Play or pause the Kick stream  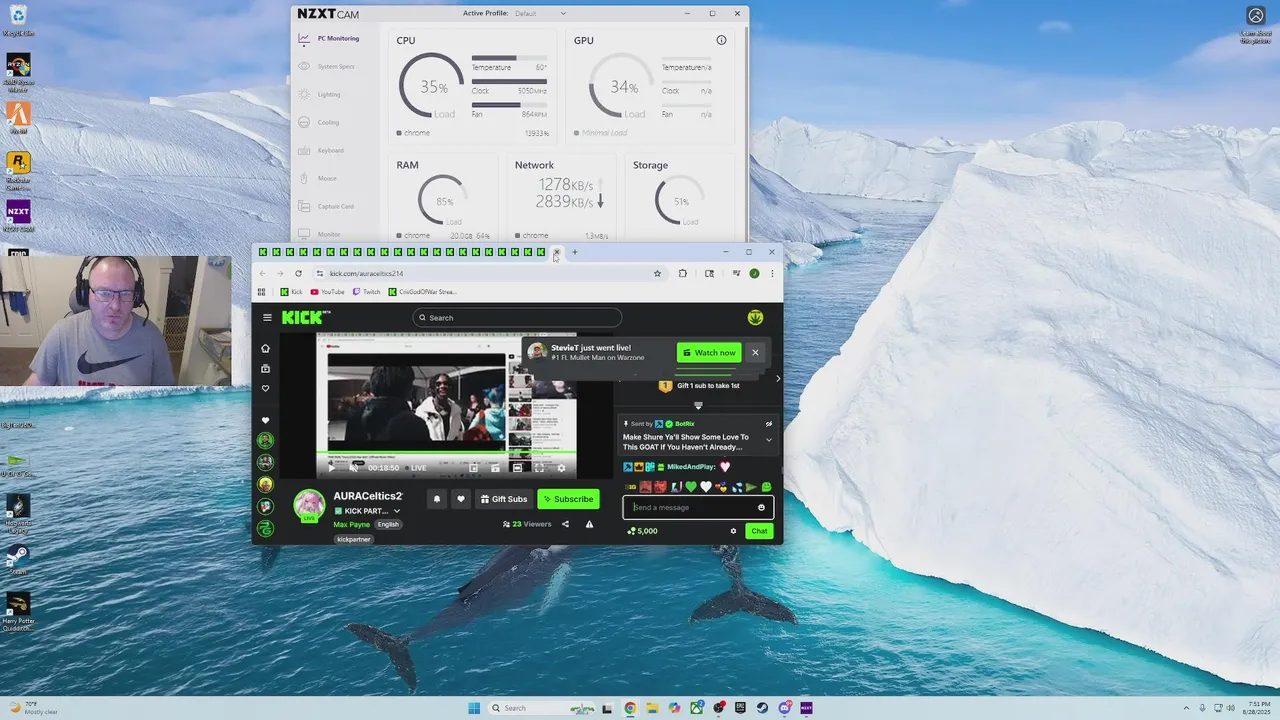point(332,467)
